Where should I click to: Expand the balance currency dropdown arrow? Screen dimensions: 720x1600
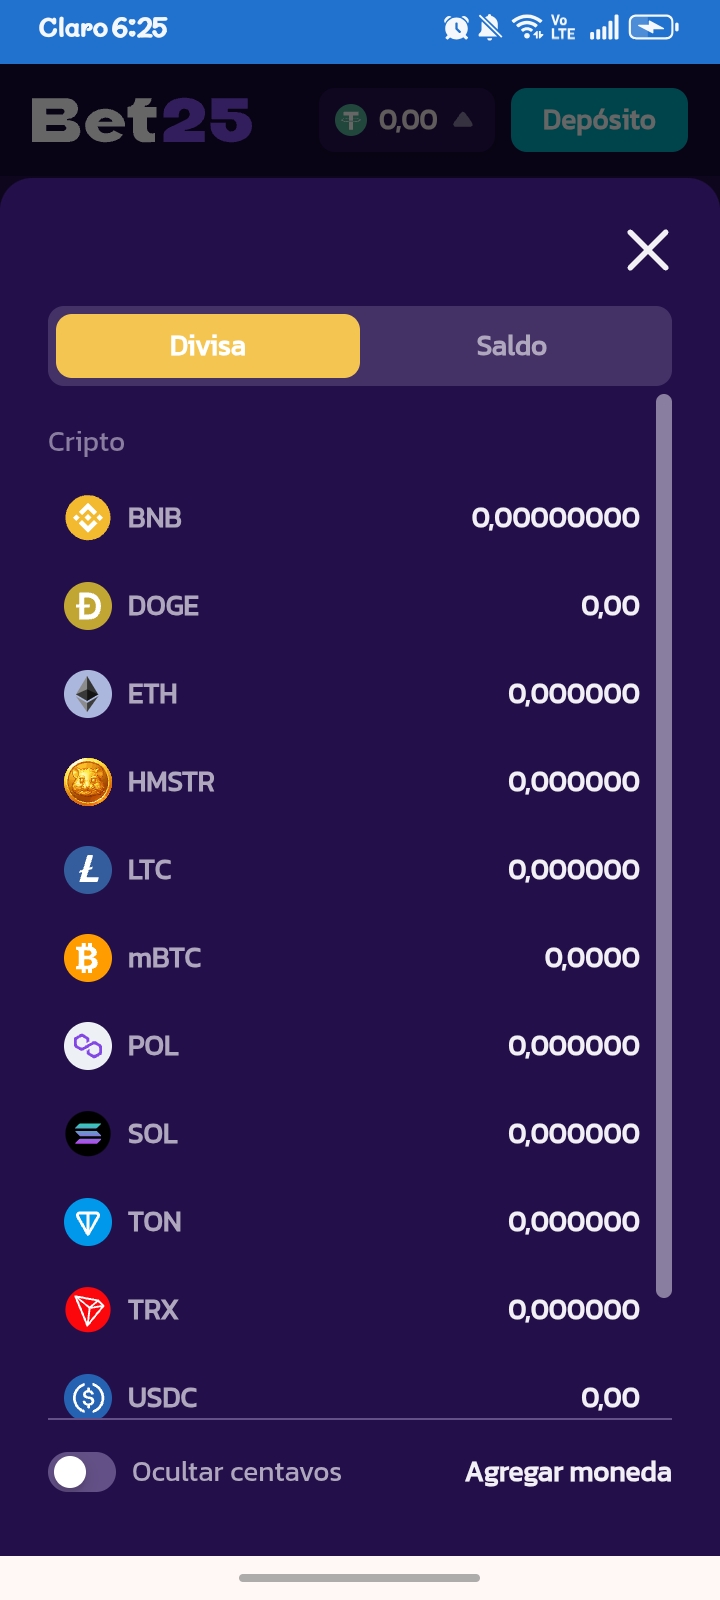click(463, 120)
